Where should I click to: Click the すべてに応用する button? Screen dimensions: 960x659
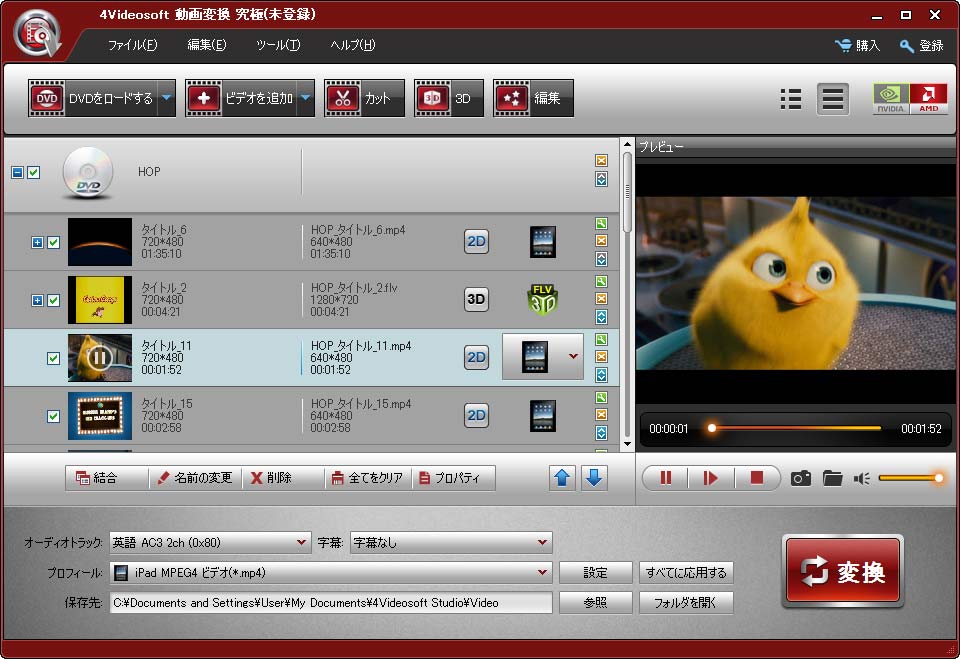686,573
